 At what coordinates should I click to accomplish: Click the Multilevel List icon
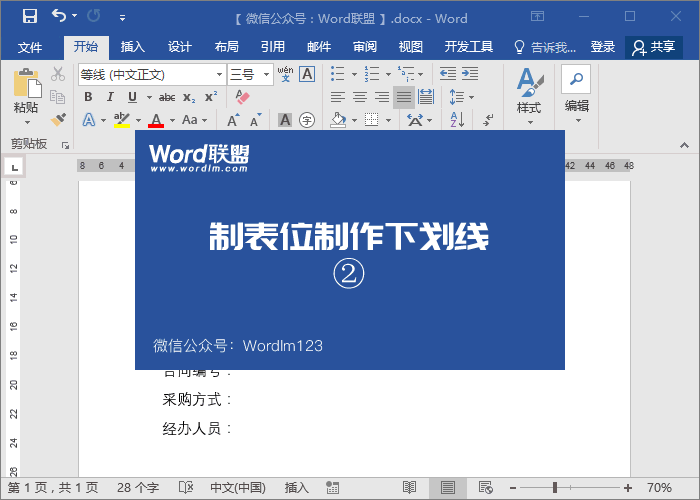(406, 74)
